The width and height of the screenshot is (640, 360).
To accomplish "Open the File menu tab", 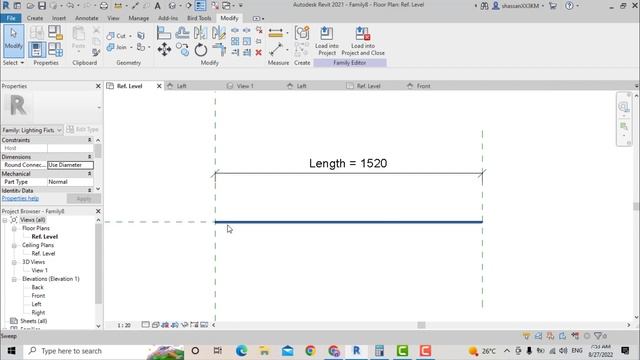I will (11, 18).
